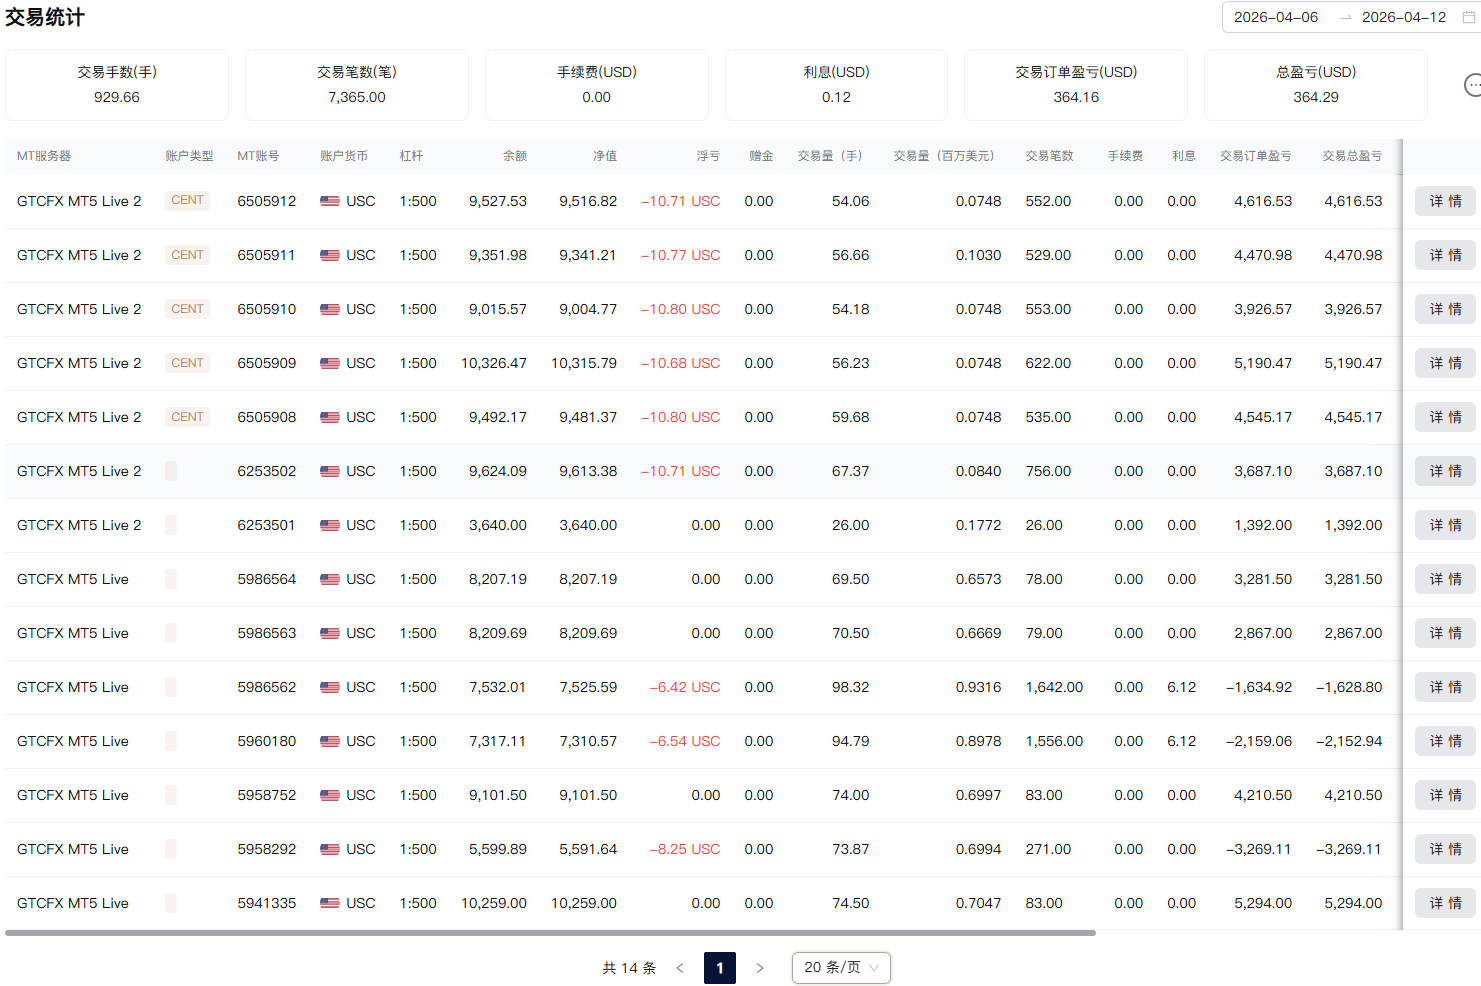The width and height of the screenshot is (1481, 986).
Task: Click the US flag next to USC for account 6253501
Action: click(330, 525)
